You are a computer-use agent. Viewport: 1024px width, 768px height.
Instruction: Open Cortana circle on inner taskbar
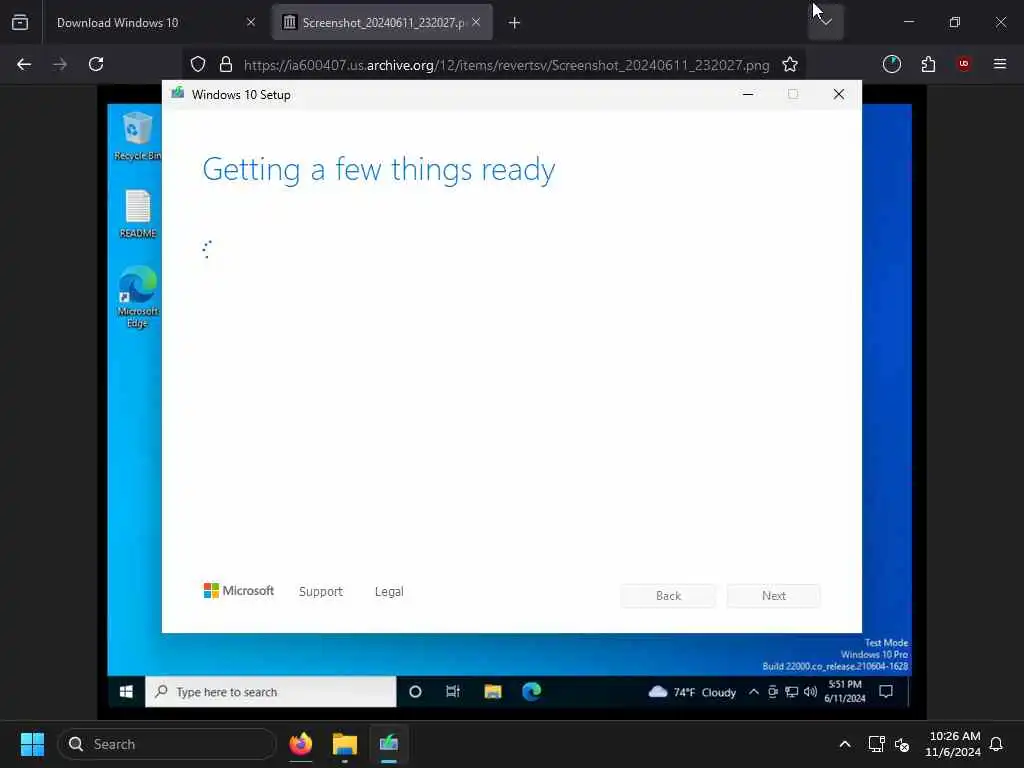[415, 692]
